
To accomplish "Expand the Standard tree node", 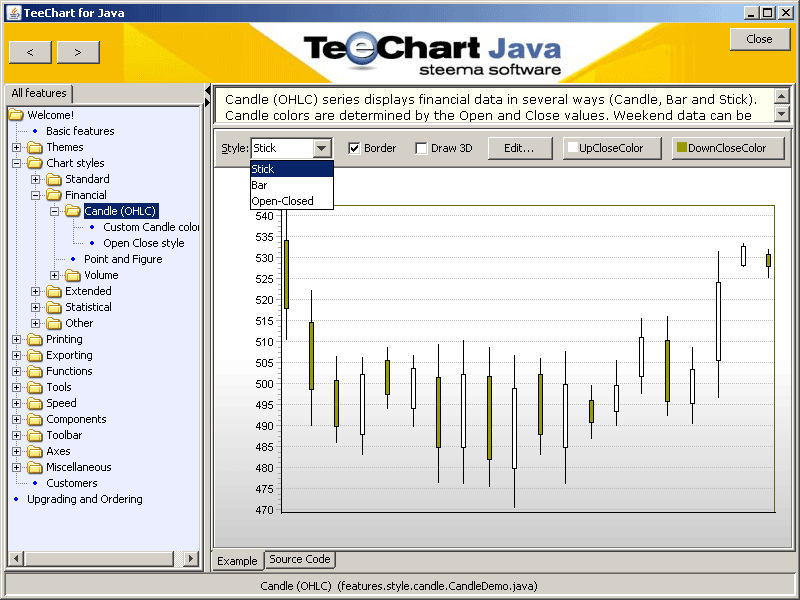I will 35,179.
